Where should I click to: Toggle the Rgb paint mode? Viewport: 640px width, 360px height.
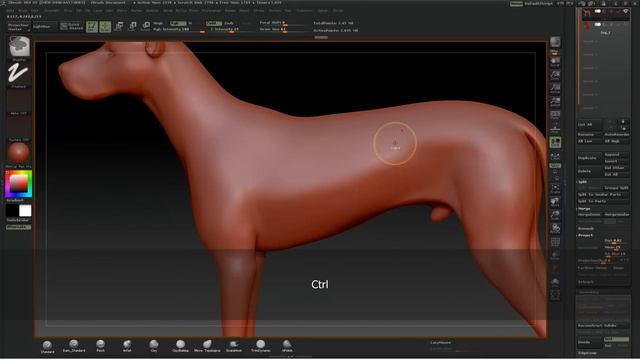click(178, 23)
